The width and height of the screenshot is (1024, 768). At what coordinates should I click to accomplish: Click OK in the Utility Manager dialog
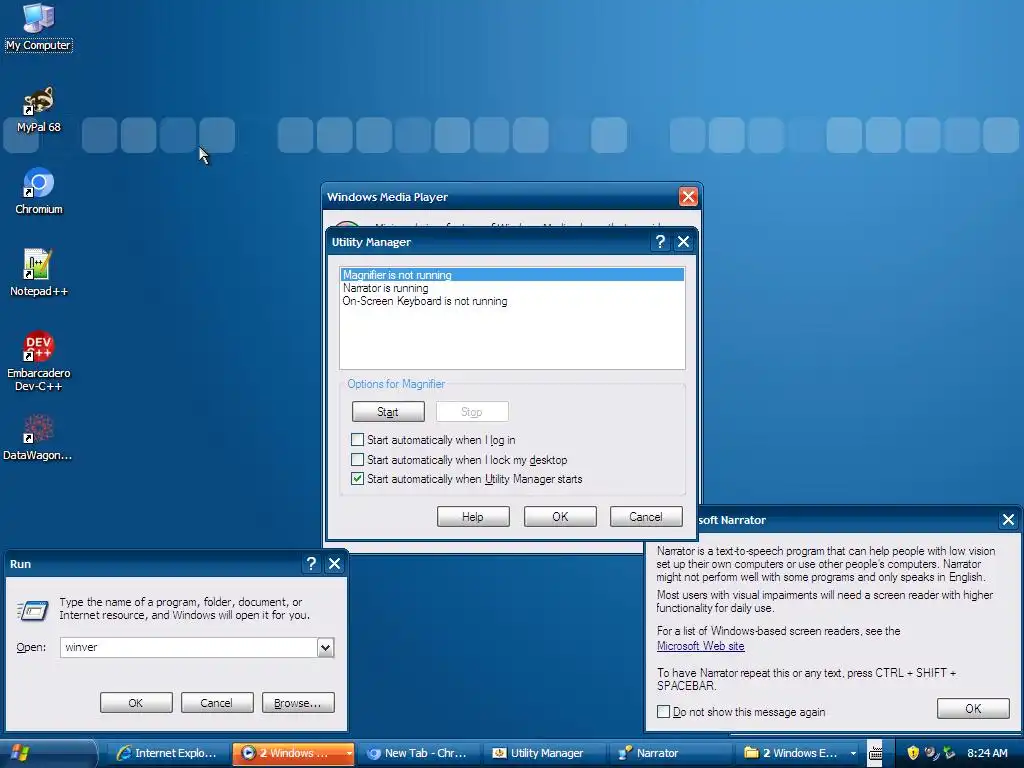[560, 517]
